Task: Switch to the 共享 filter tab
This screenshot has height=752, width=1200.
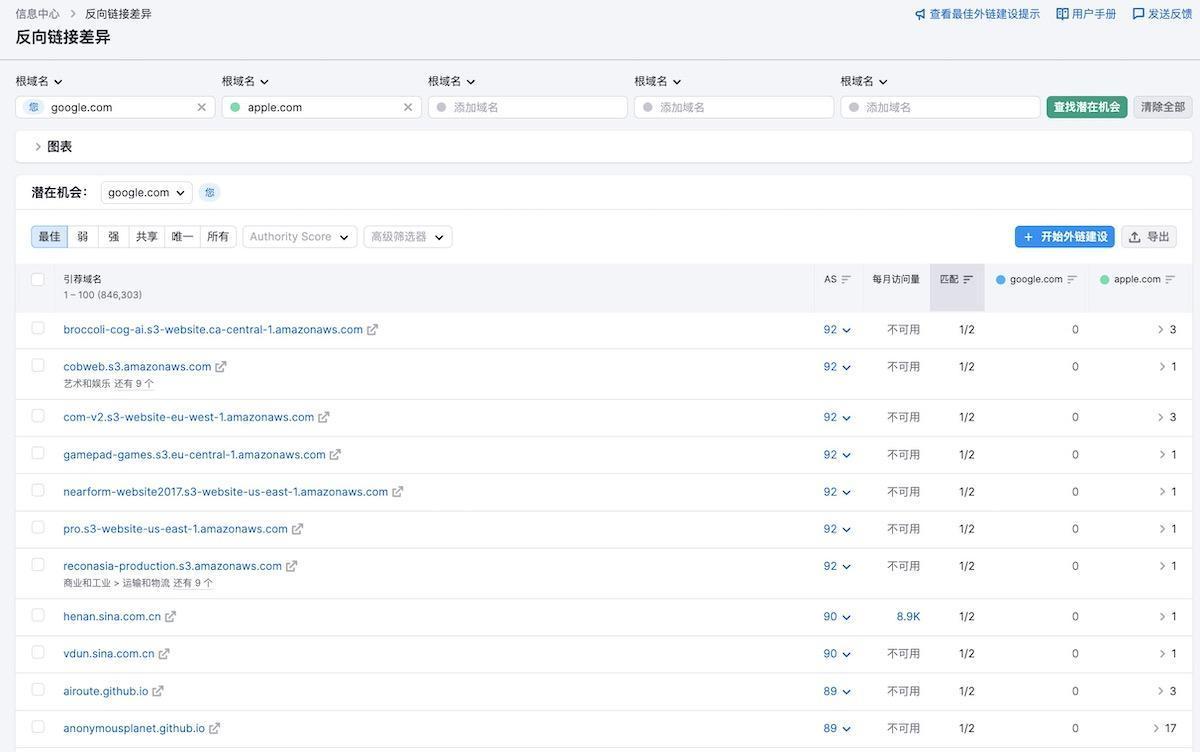Action: 147,237
